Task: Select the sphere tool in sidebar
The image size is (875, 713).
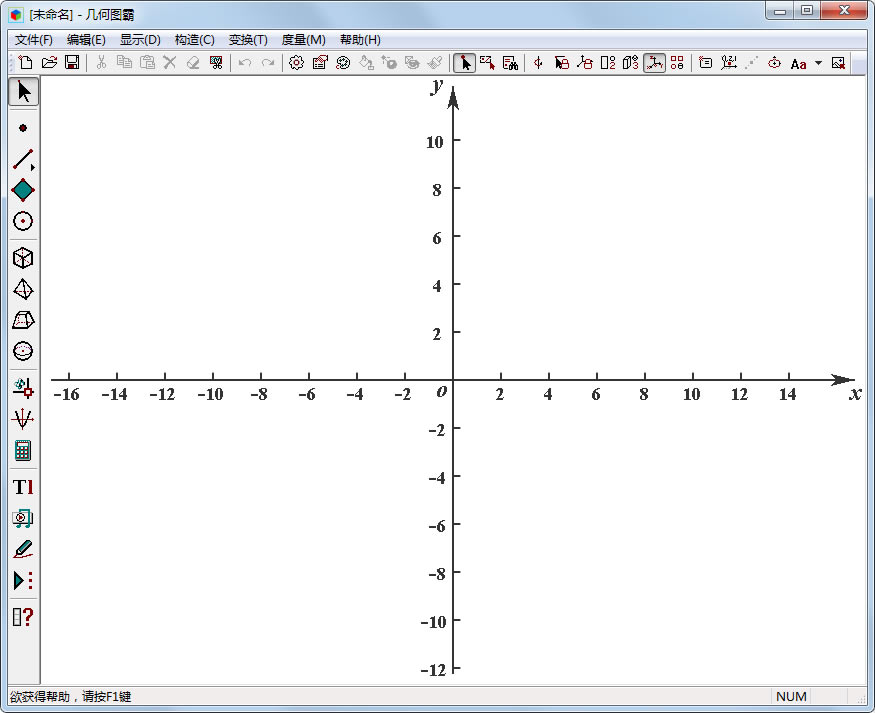Action: [x=23, y=351]
